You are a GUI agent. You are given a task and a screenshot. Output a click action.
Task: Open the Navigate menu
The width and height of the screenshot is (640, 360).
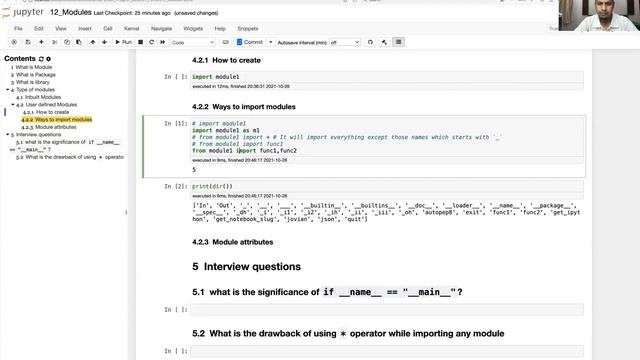[x=161, y=29]
